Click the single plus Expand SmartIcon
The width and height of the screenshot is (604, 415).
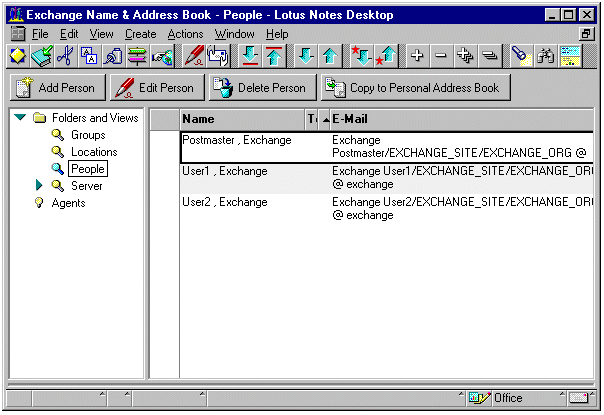(417, 56)
